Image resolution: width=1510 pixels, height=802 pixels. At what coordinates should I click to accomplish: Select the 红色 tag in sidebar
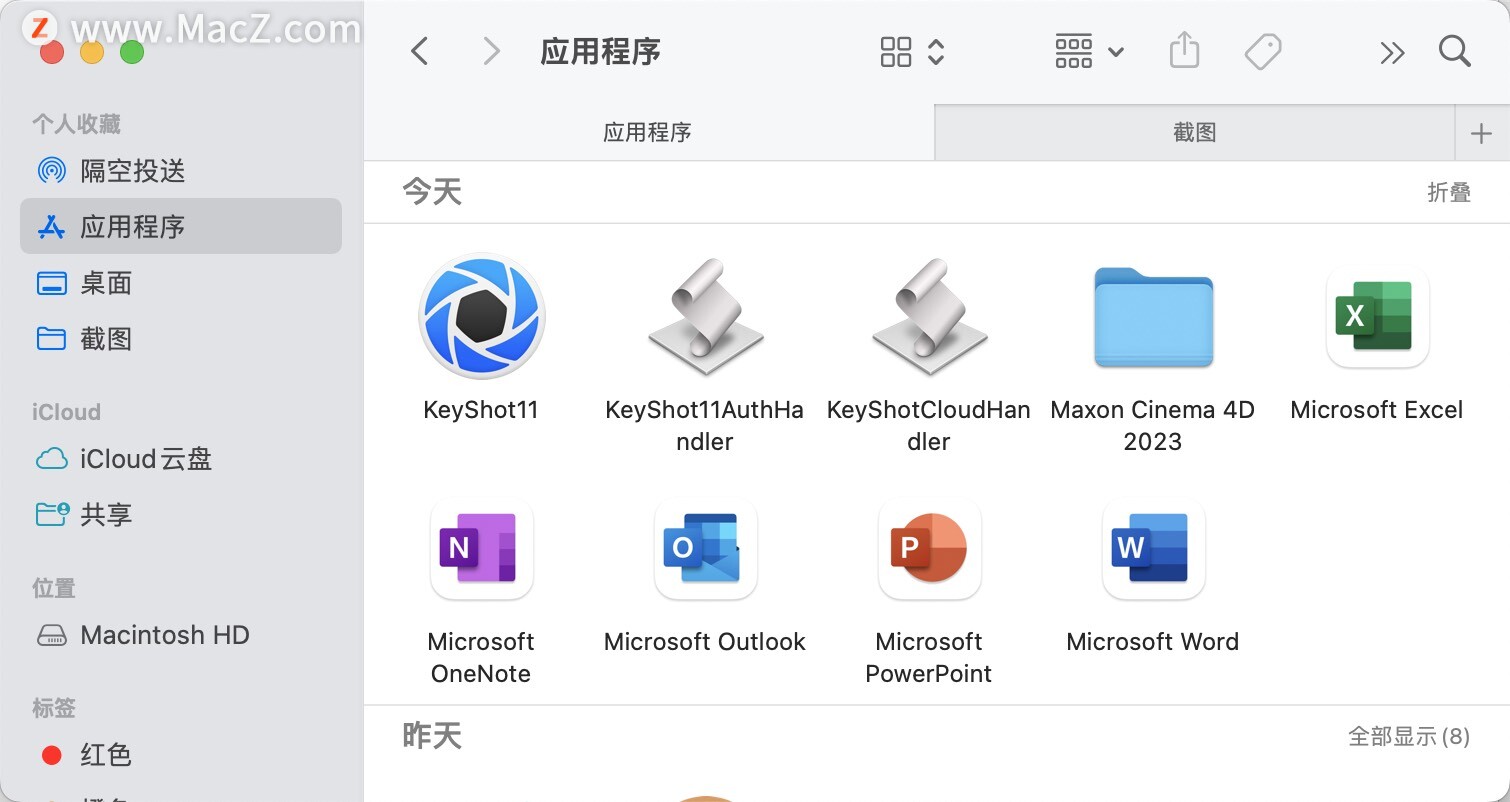click(x=180, y=755)
